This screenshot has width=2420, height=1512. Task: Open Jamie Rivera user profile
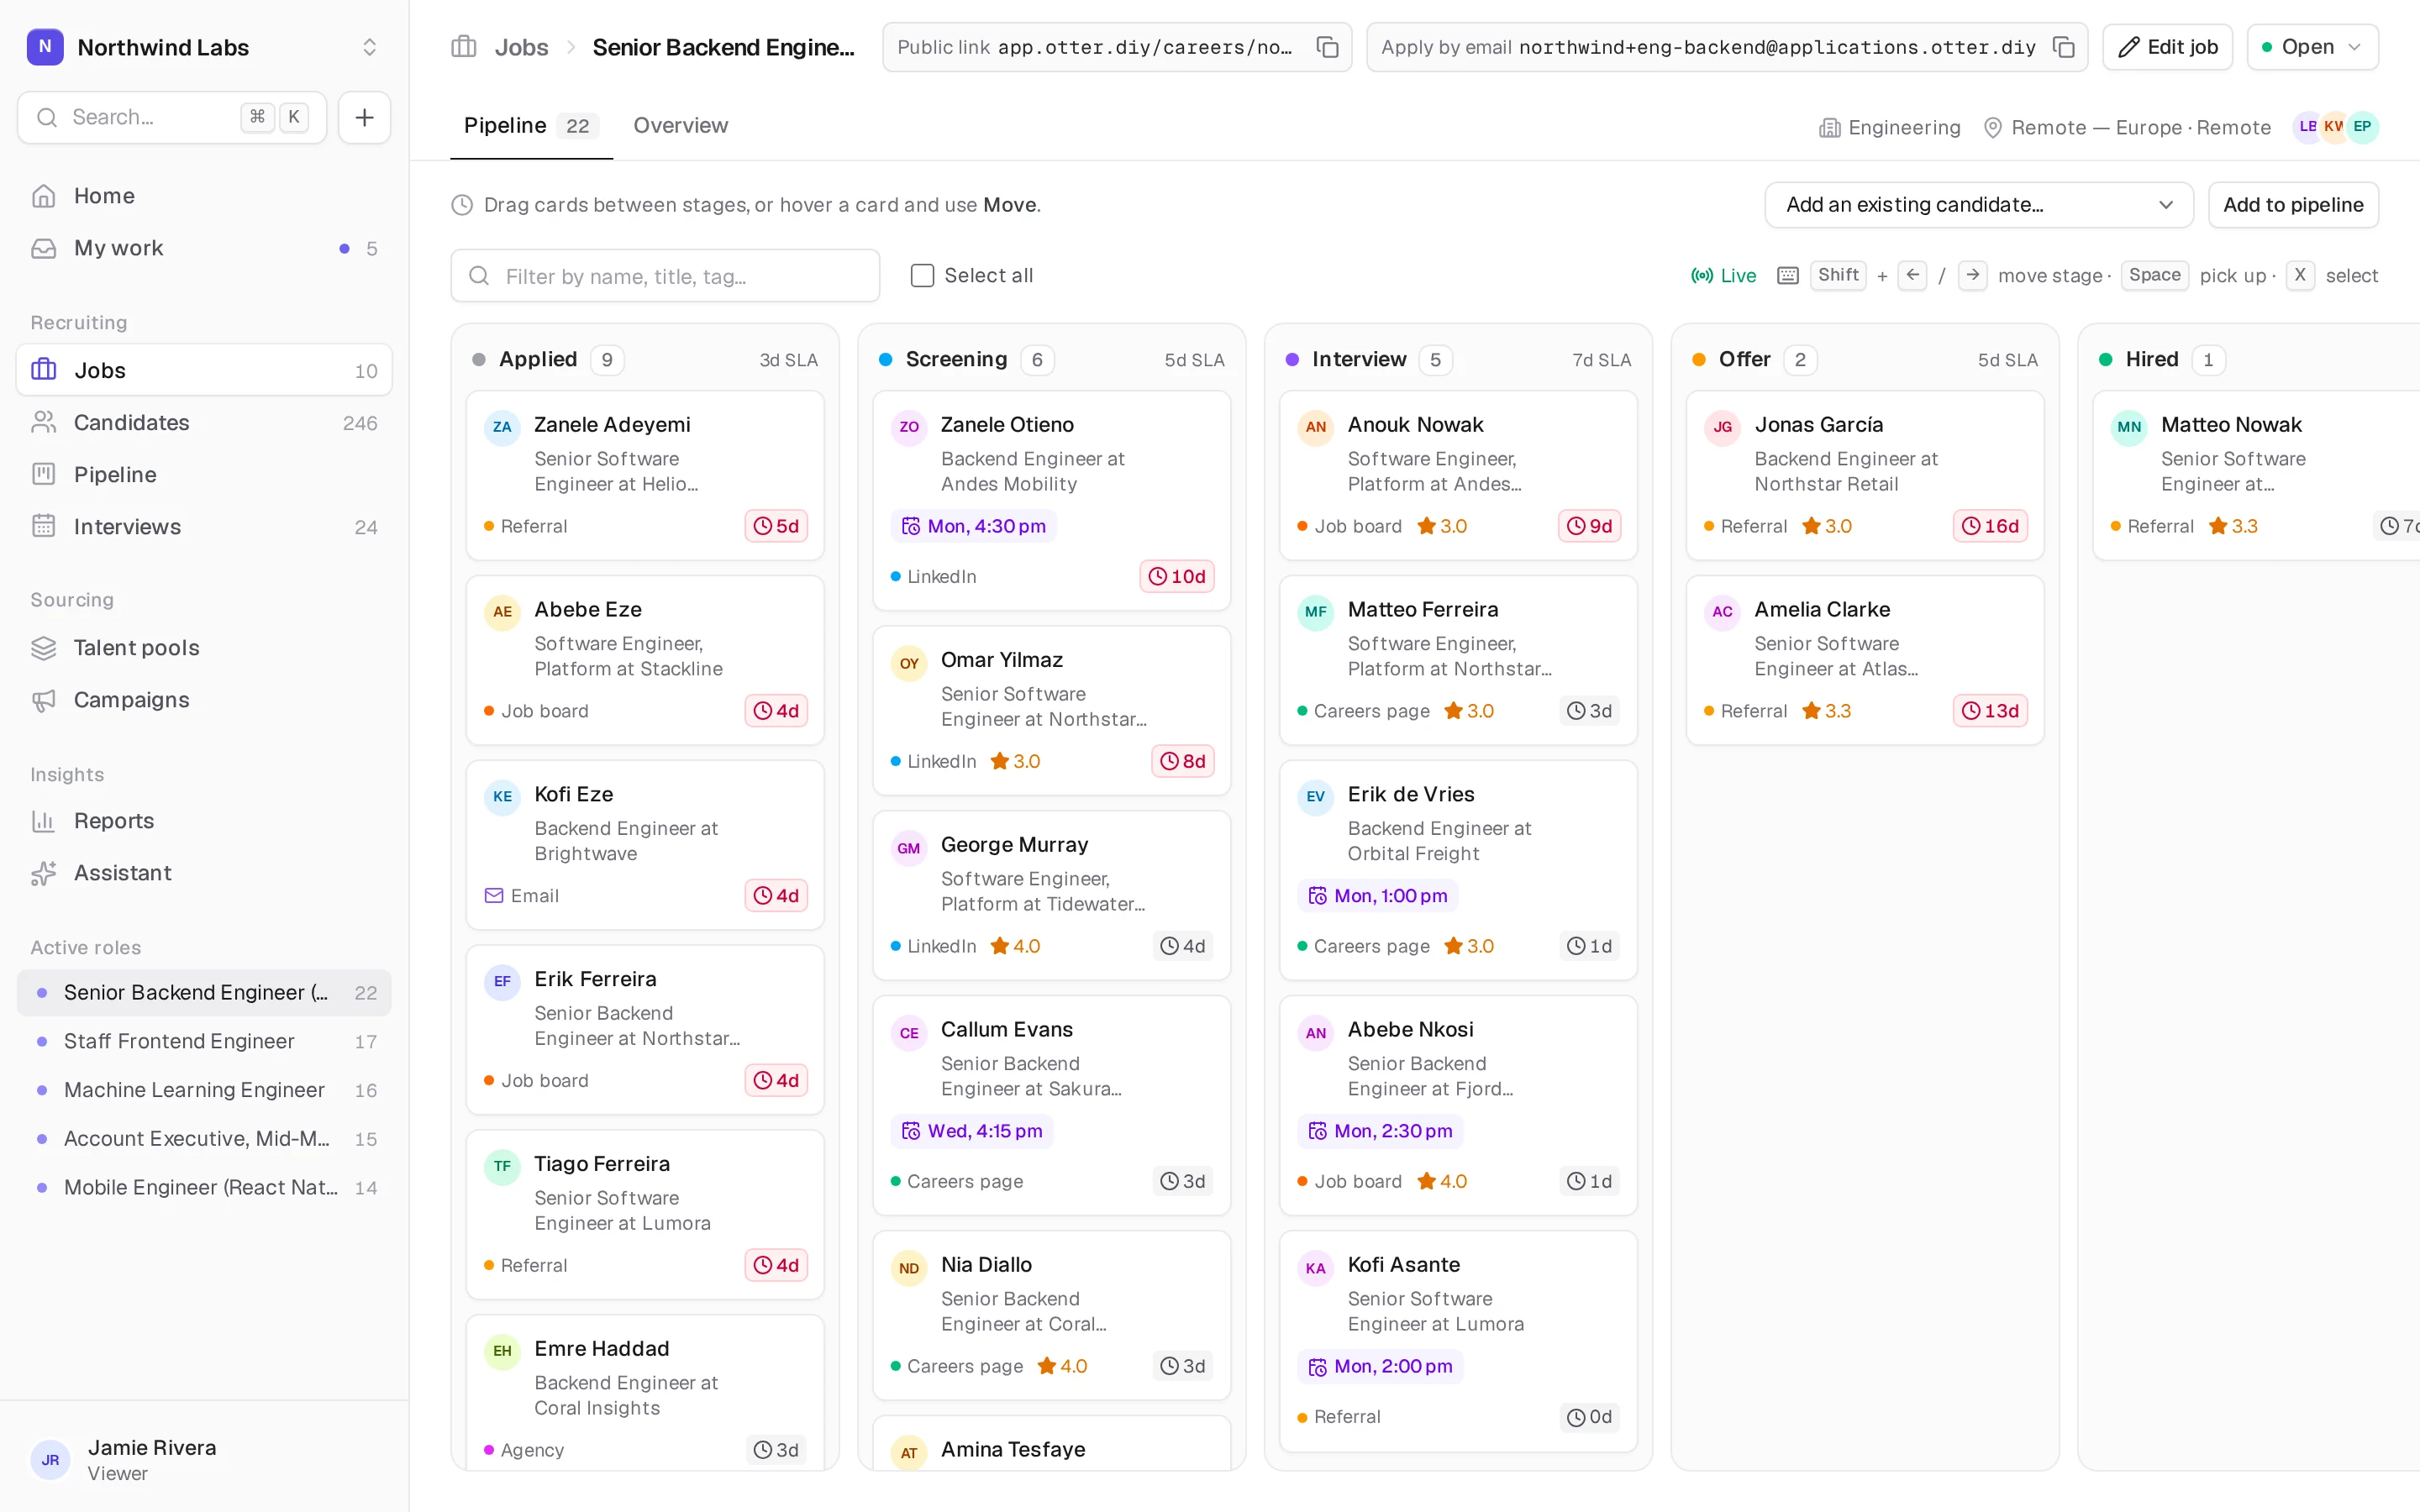pyautogui.click(x=204, y=1460)
